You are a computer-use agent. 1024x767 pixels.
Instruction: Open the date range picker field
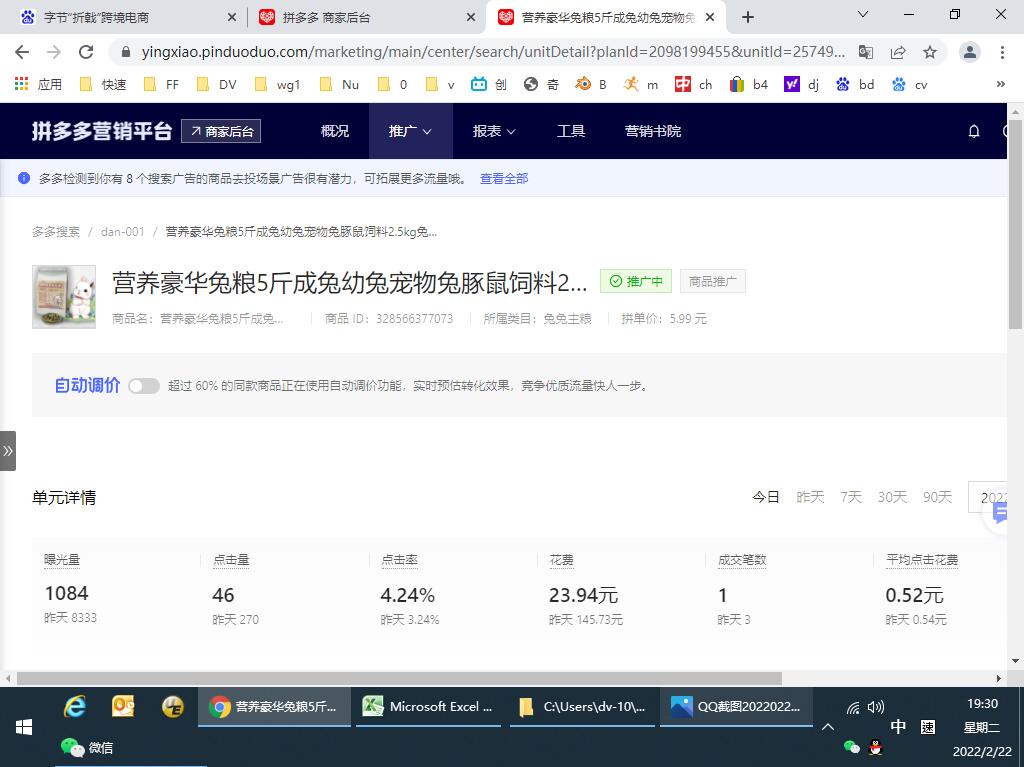point(988,498)
